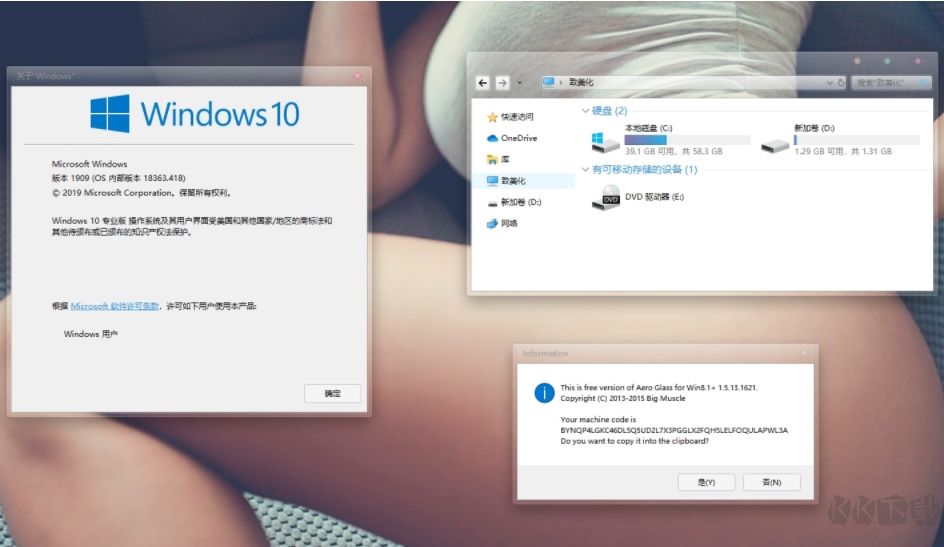This screenshot has width=944, height=547.
Task: Select 致美化 computer icon in sidebar
Action: click(492, 181)
